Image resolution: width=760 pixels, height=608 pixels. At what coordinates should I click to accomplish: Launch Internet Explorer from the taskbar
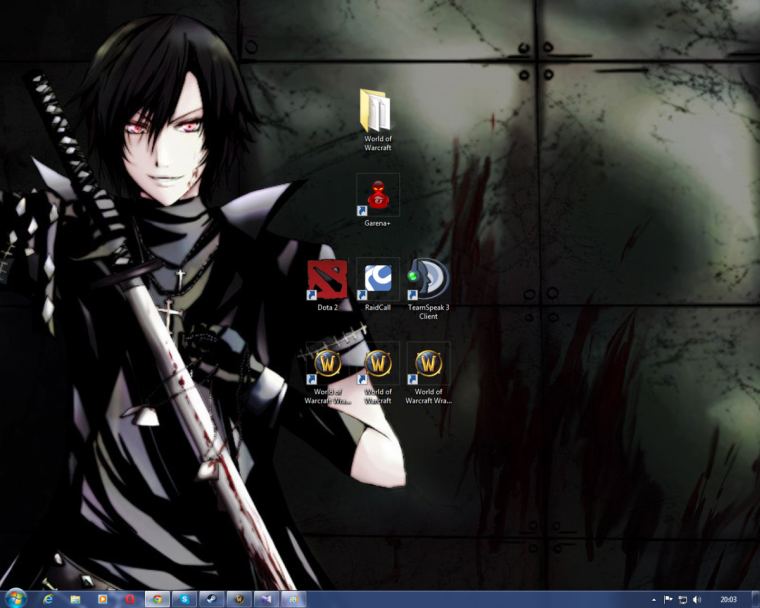pos(48,599)
